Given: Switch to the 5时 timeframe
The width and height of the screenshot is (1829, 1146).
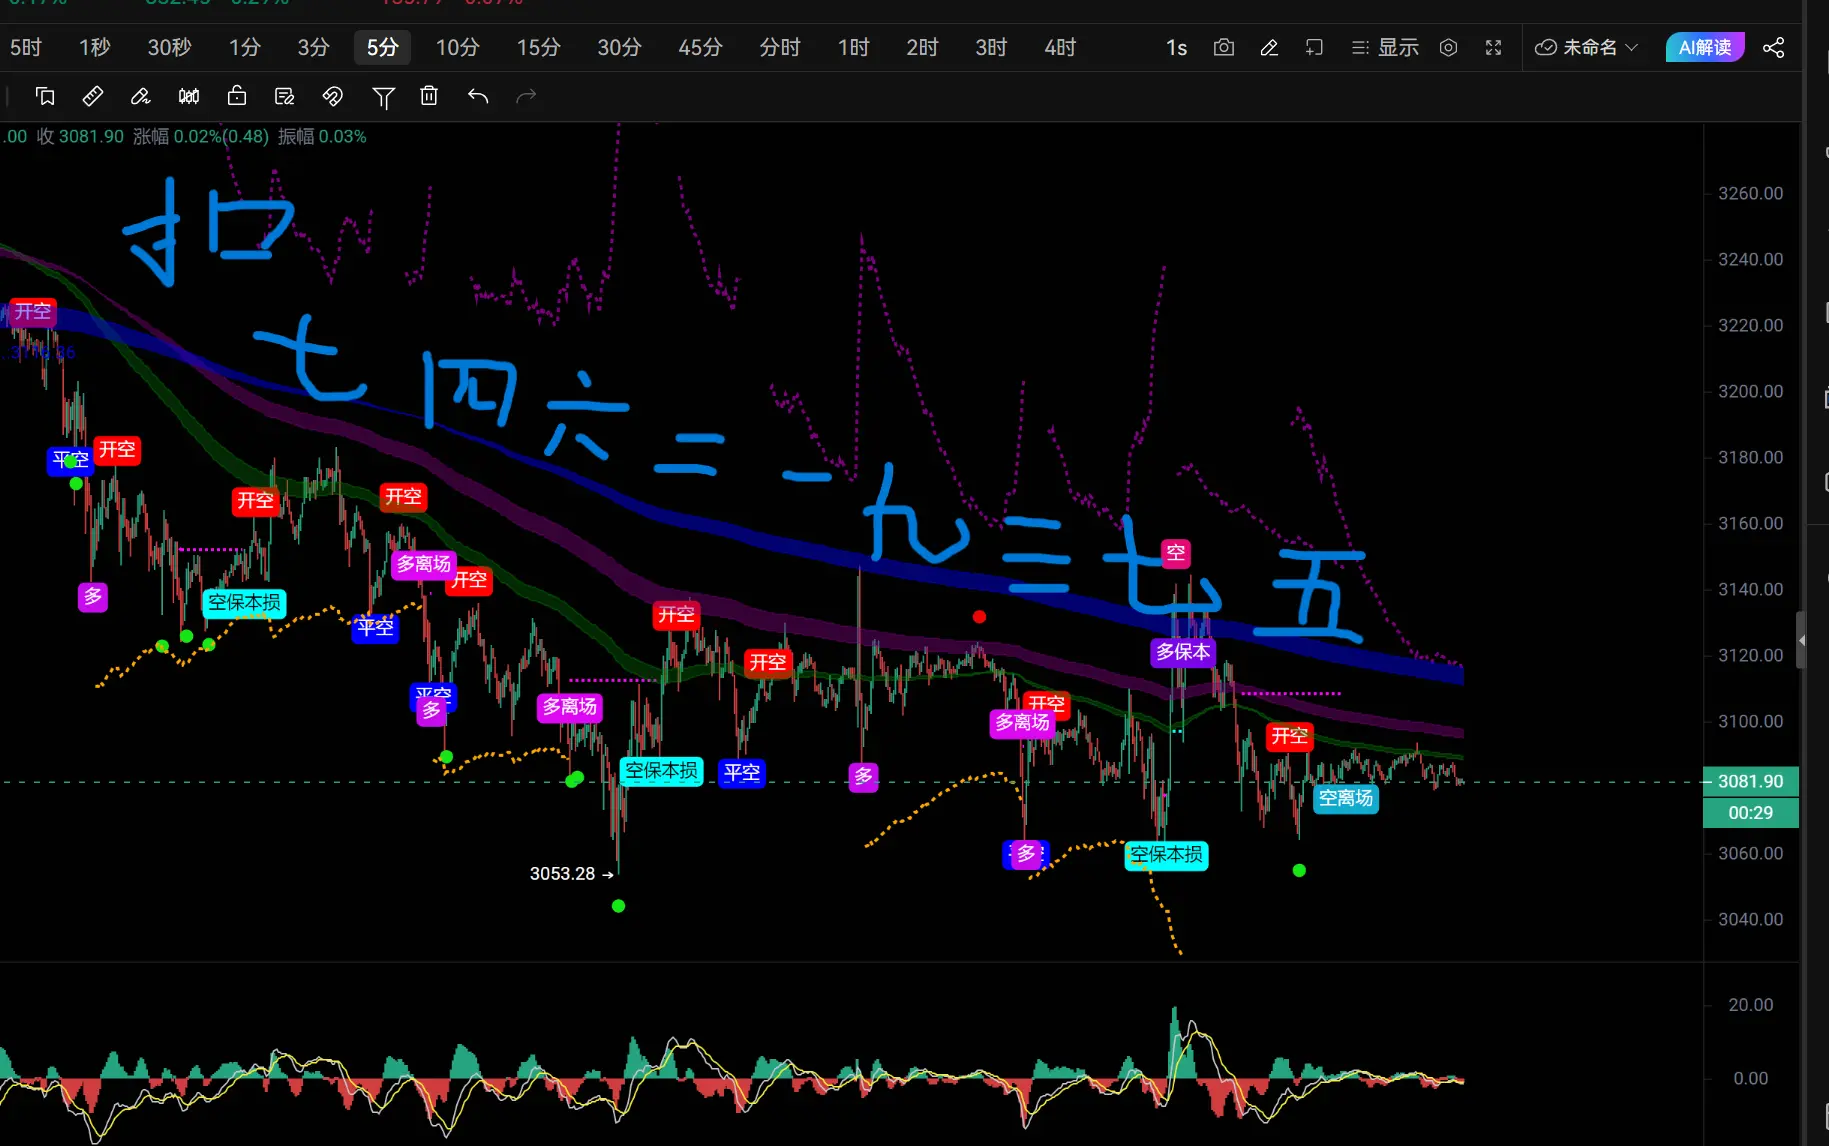Looking at the screenshot, I should [26, 47].
